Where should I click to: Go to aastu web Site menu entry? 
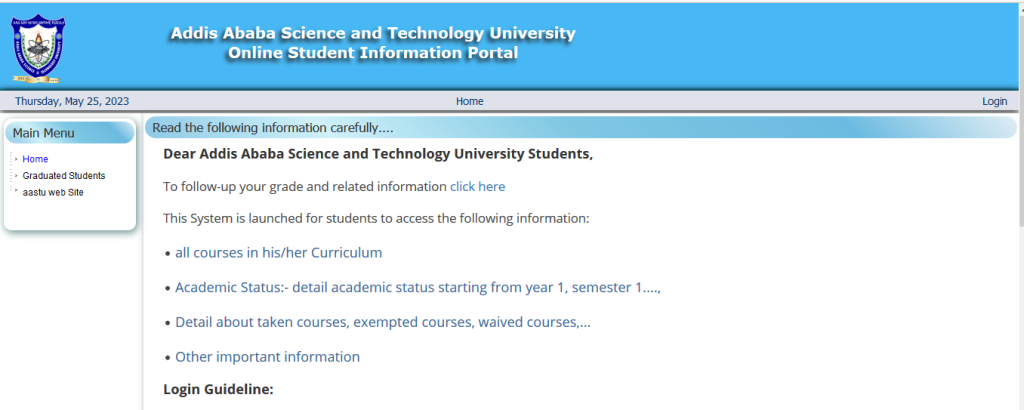pyautogui.click(x=53, y=192)
